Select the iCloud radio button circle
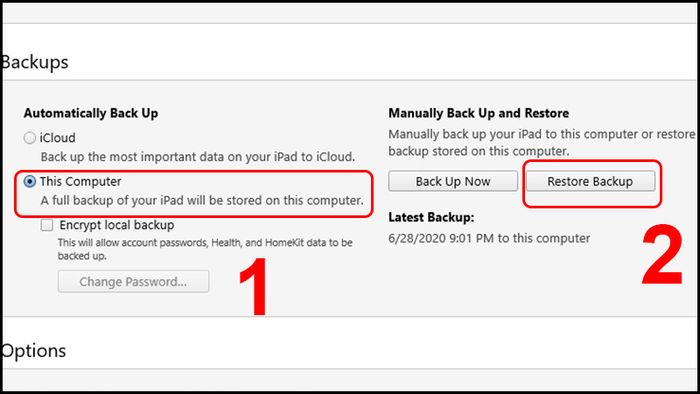700x394 pixels. (30, 138)
